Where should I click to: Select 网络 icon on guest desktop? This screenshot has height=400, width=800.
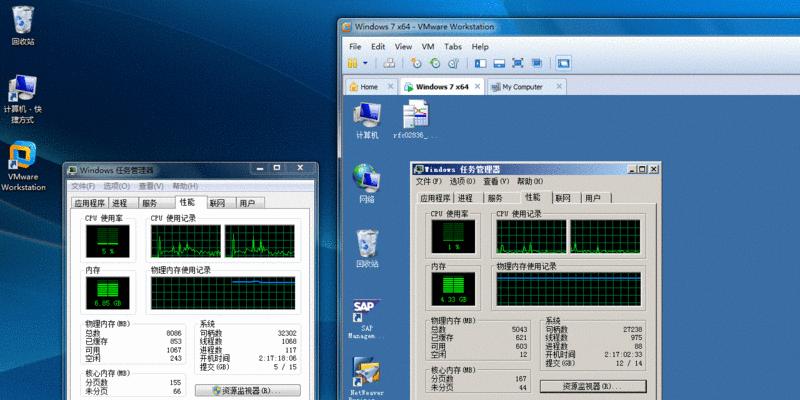click(367, 184)
